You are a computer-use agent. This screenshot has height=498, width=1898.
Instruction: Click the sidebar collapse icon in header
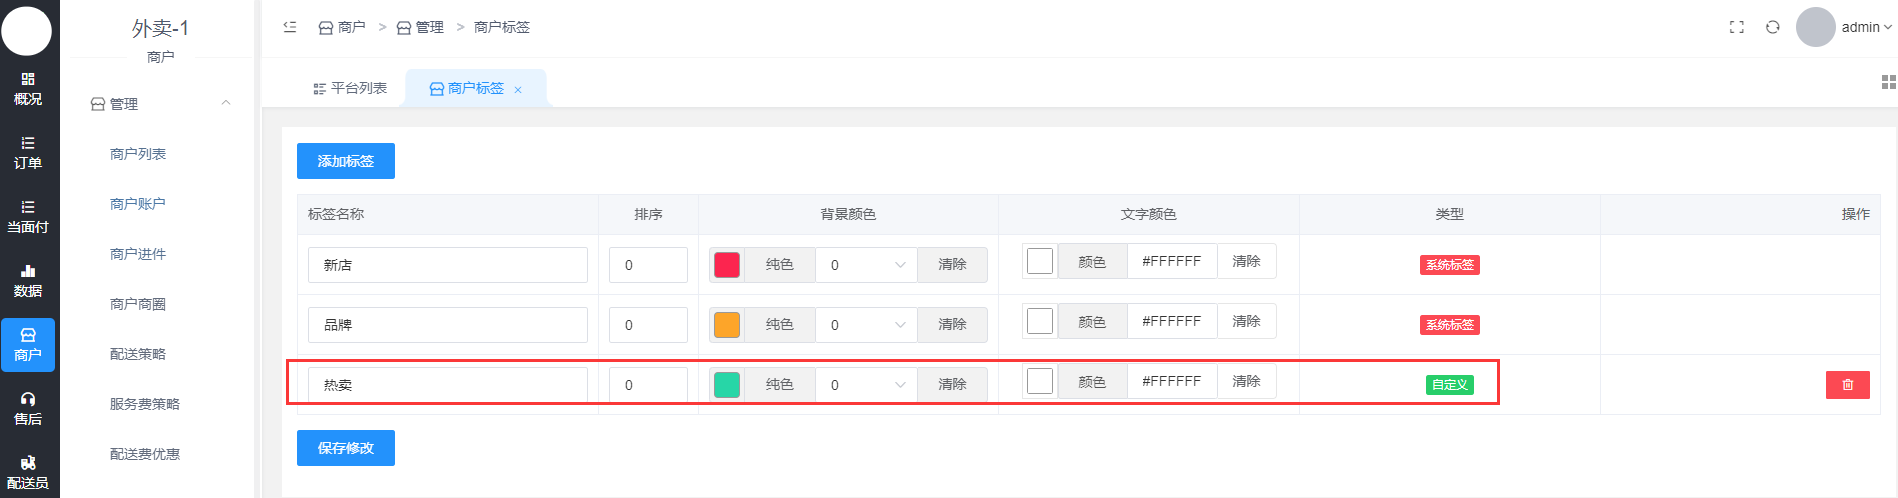pyautogui.click(x=290, y=27)
